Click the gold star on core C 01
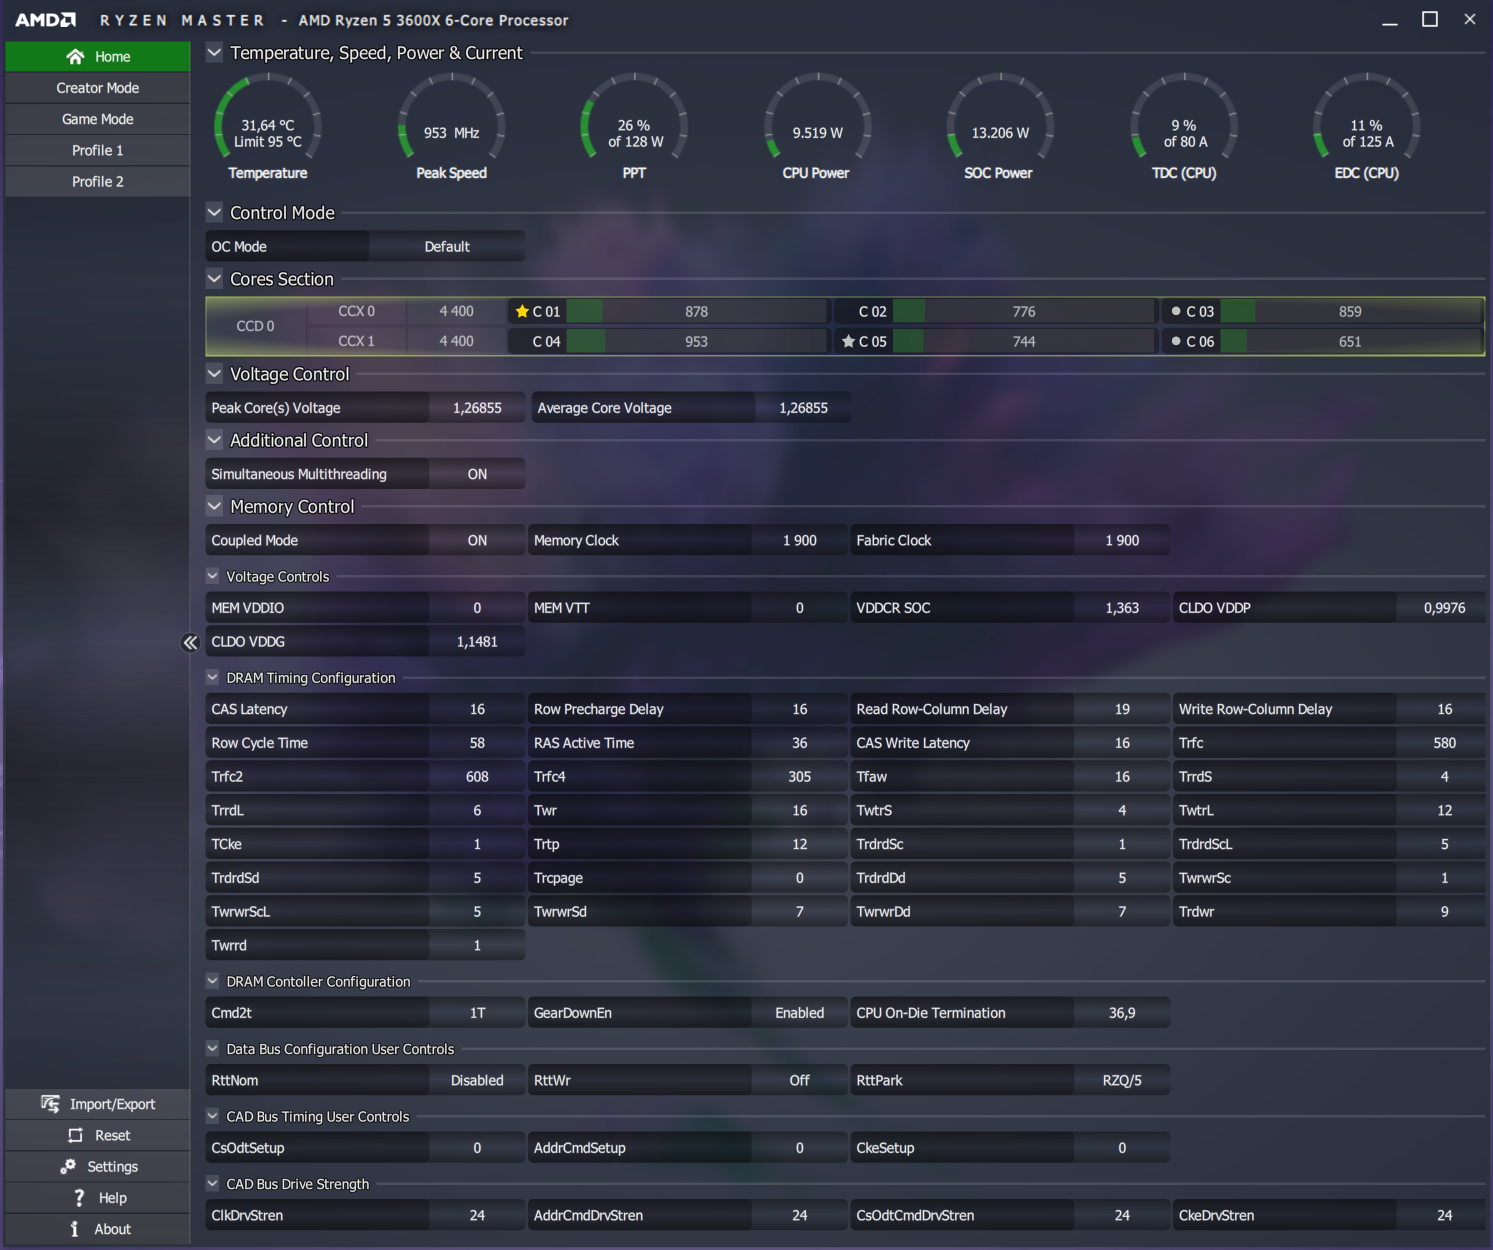Screen dimensions: 1493x1250 click(522, 311)
